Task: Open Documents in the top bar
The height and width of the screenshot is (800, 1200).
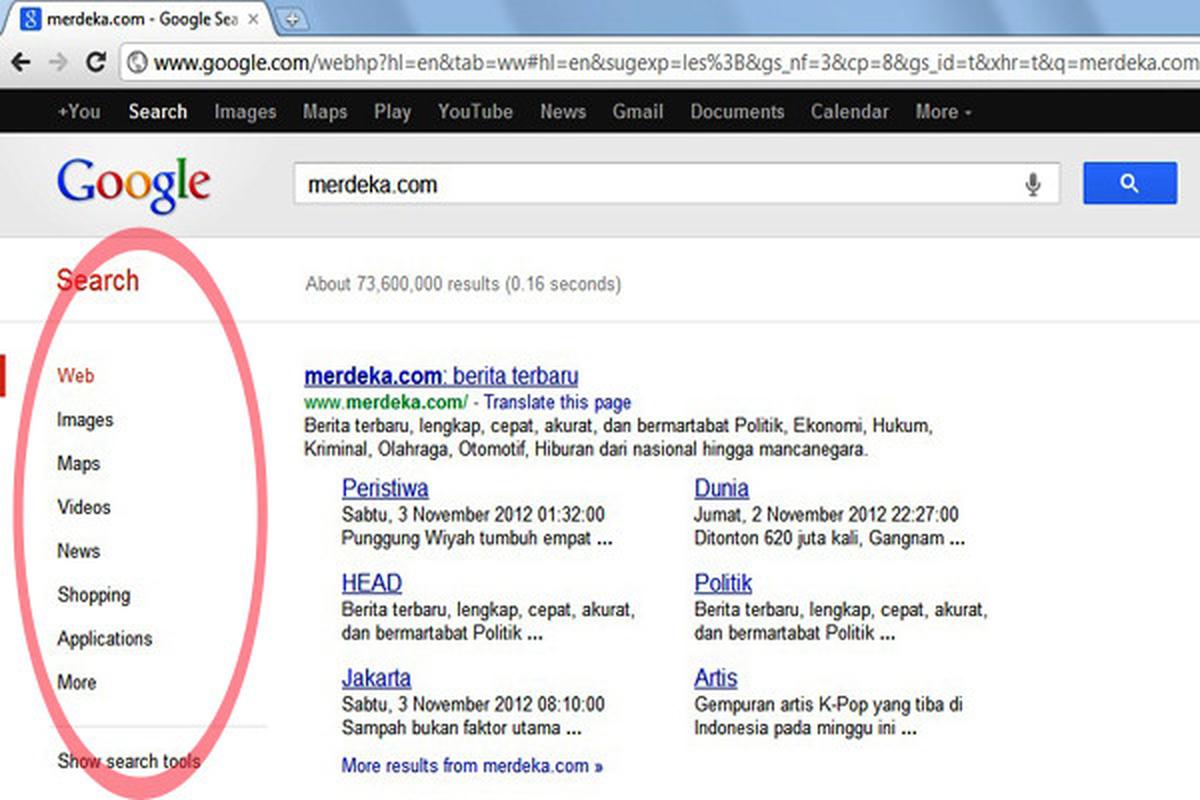Action: (x=737, y=111)
